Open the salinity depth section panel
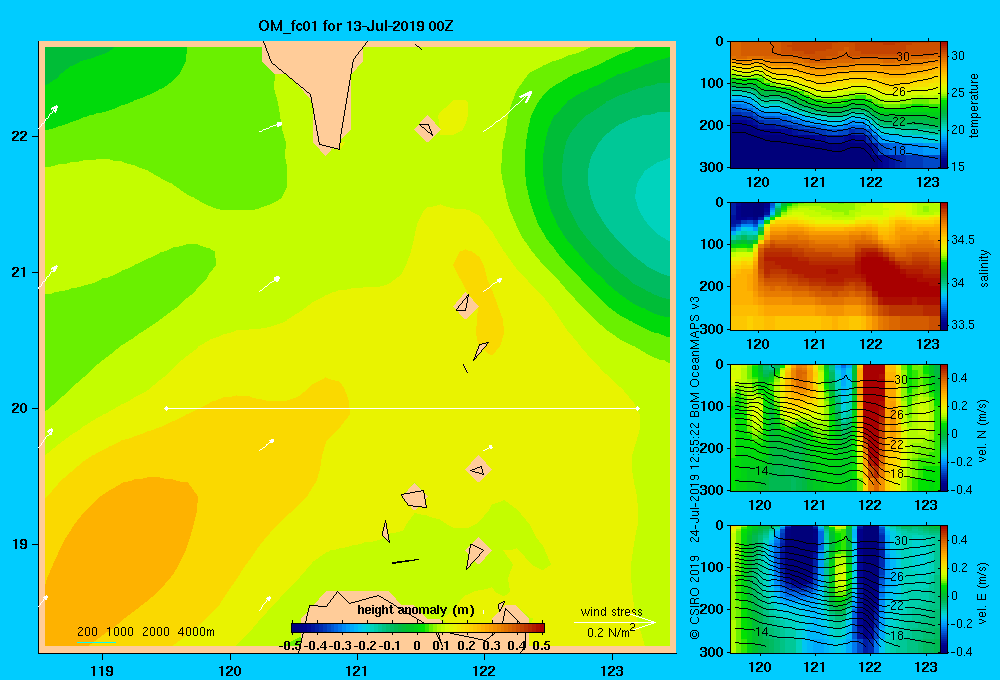 coord(835,266)
